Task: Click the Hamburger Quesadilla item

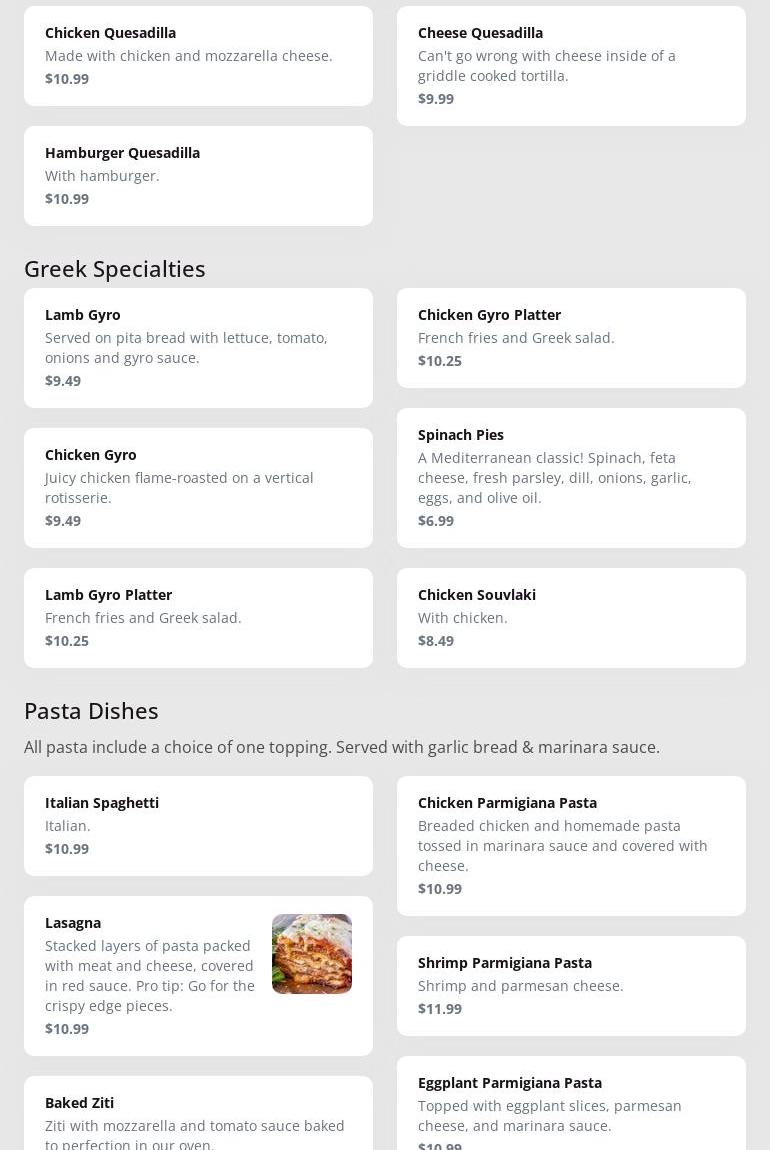Action: click(x=198, y=176)
